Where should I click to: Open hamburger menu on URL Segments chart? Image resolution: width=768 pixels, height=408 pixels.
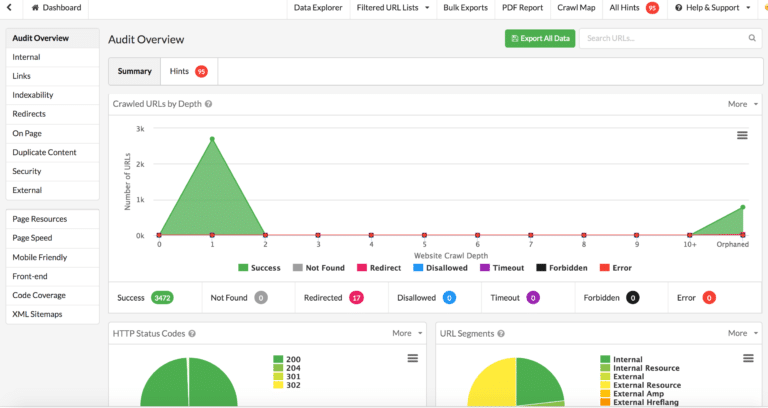click(x=748, y=359)
